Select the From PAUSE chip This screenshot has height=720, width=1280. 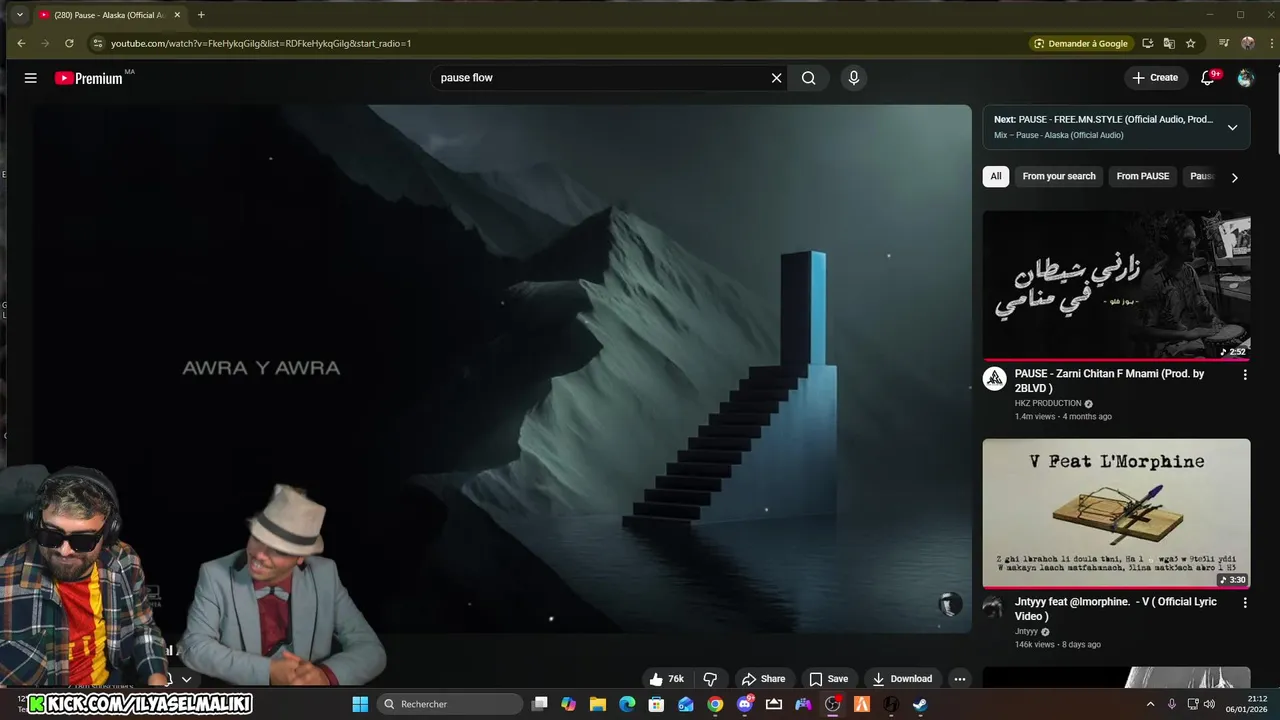pos(1142,176)
